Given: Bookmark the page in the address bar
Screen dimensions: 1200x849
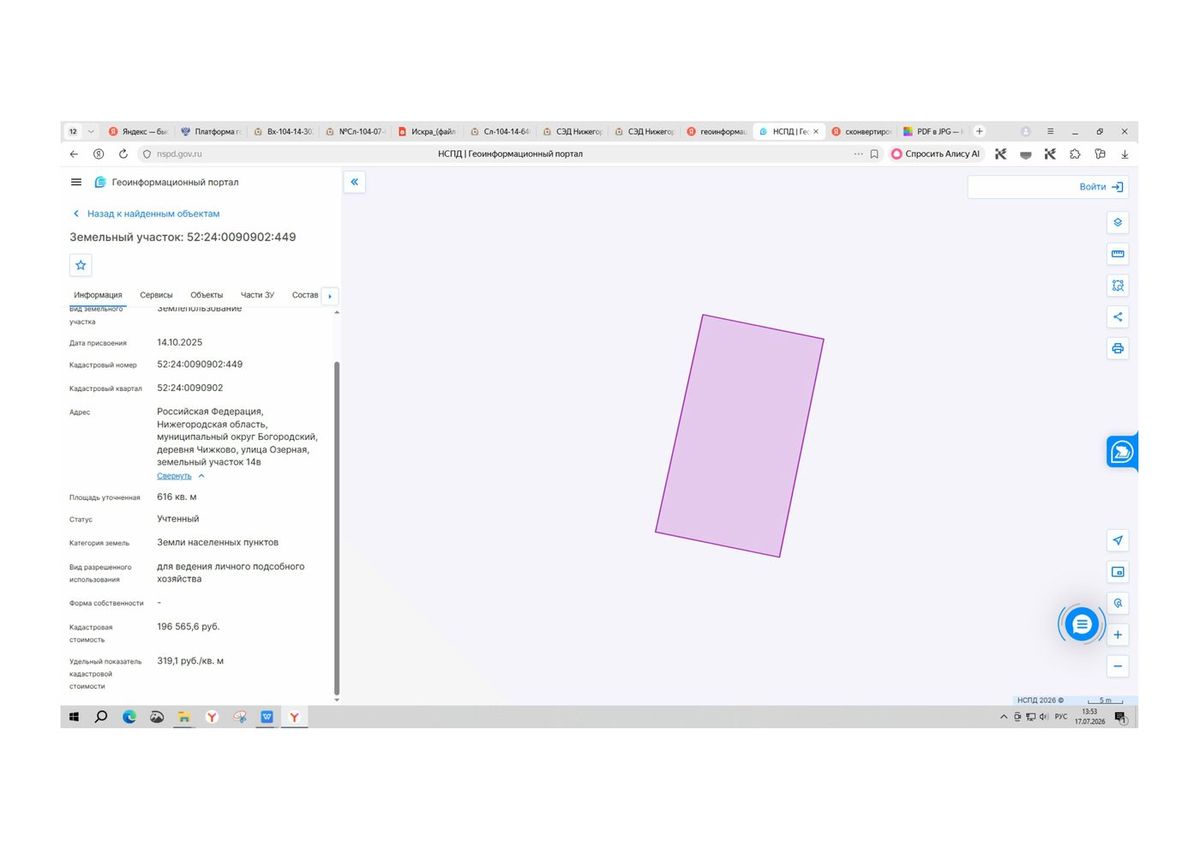Looking at the screenshot, I should (874, 154).
